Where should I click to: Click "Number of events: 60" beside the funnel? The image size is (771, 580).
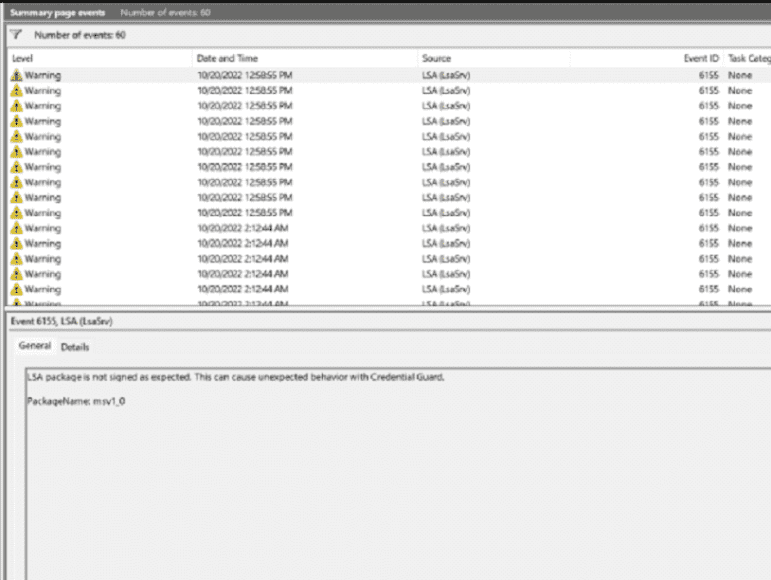tap(80, 35)
